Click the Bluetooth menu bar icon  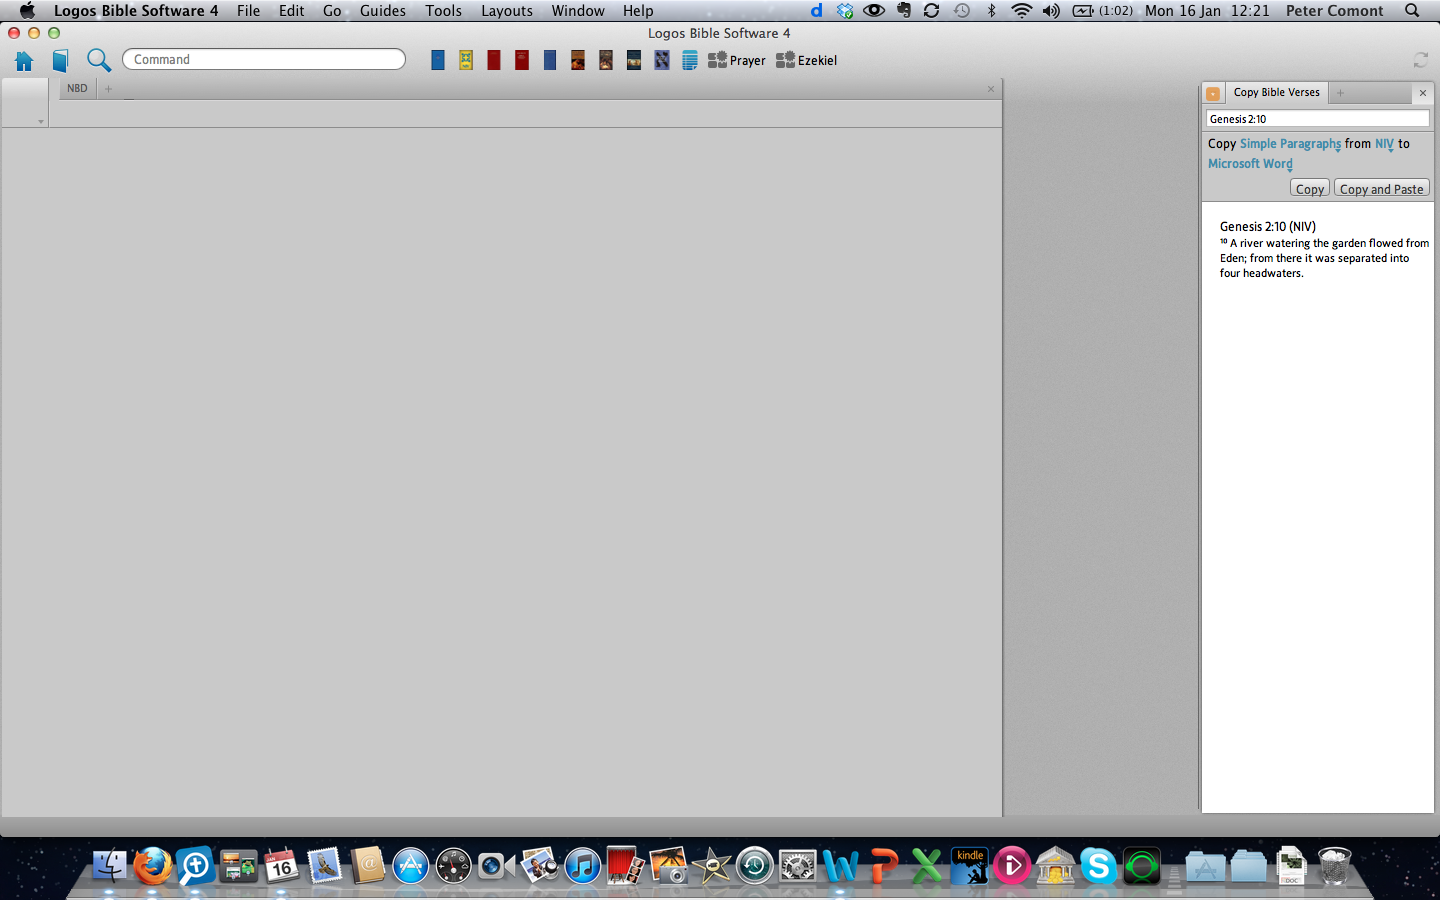point(991,11)
